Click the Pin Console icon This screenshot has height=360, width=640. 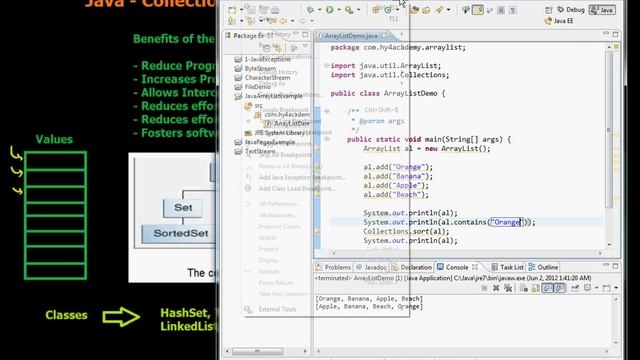click(x=575, y=288)
